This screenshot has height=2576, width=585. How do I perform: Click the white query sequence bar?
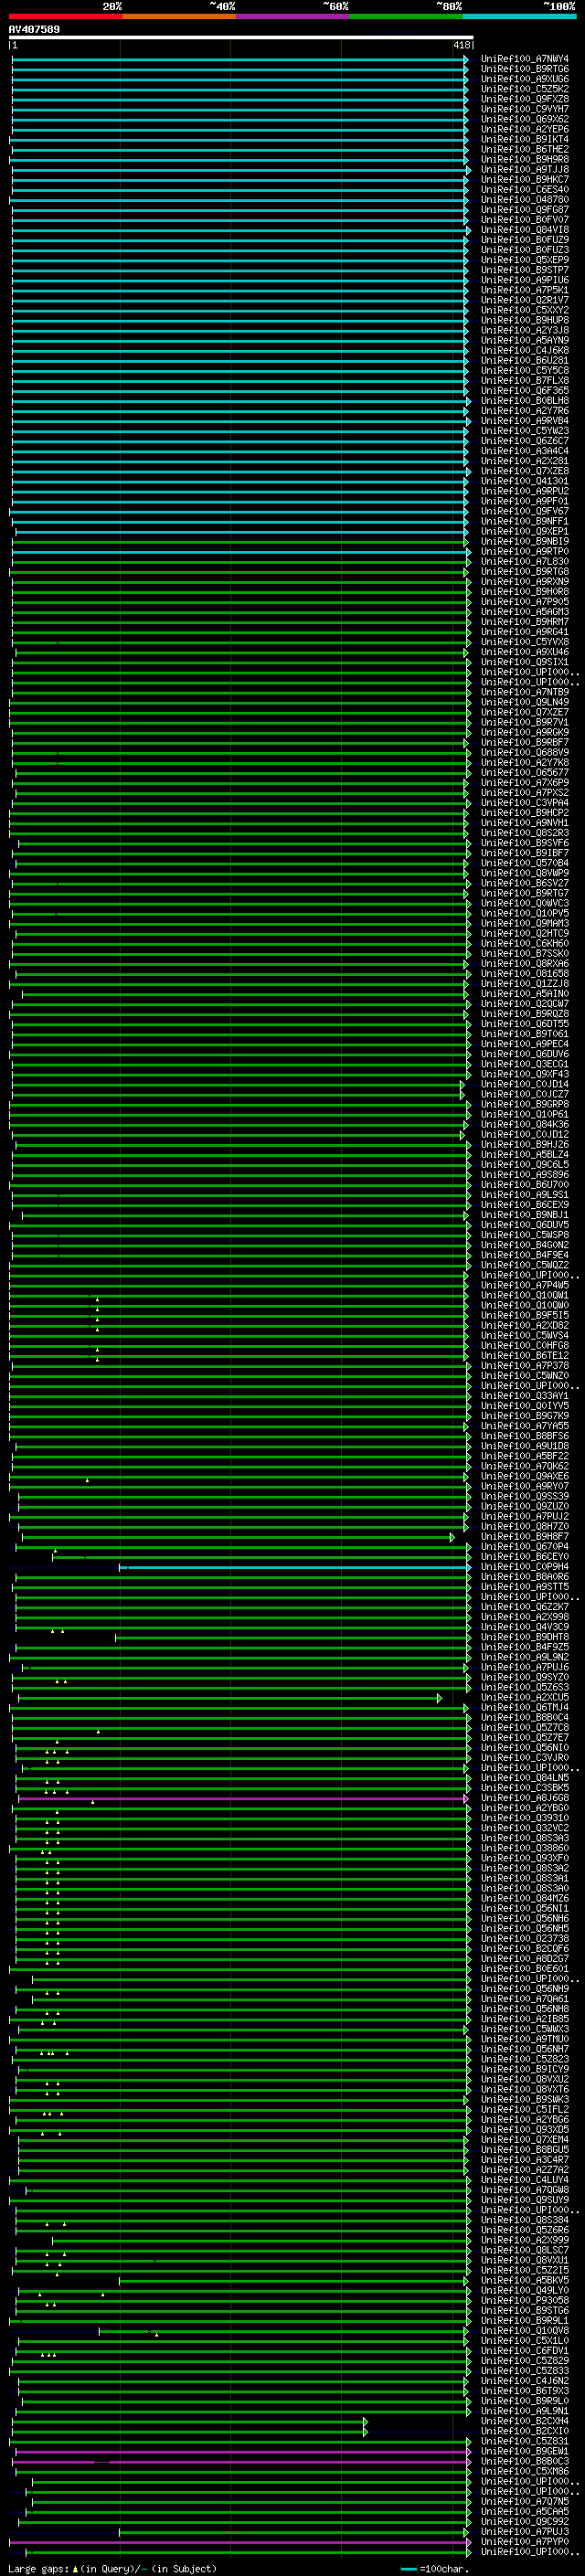[x=241, y=38]
